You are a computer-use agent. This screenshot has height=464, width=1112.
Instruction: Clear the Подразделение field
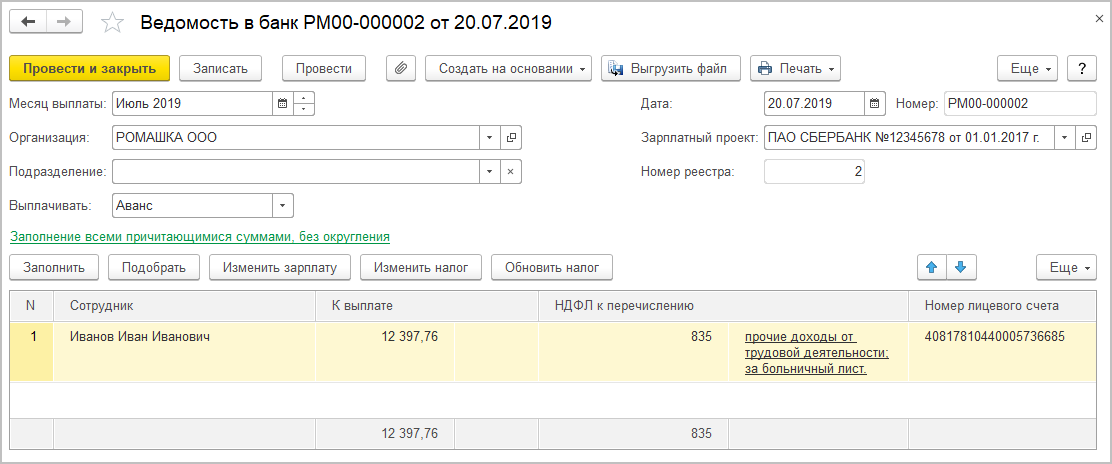[x=510, y=172]
